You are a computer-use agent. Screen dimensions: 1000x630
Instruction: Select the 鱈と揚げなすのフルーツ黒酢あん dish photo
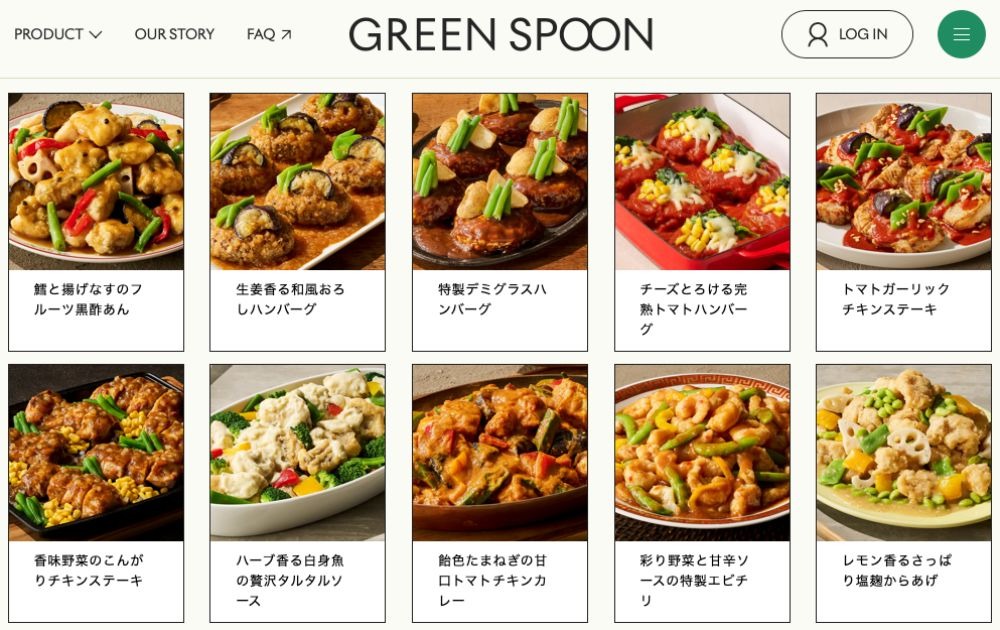click(x=96, y=182)
